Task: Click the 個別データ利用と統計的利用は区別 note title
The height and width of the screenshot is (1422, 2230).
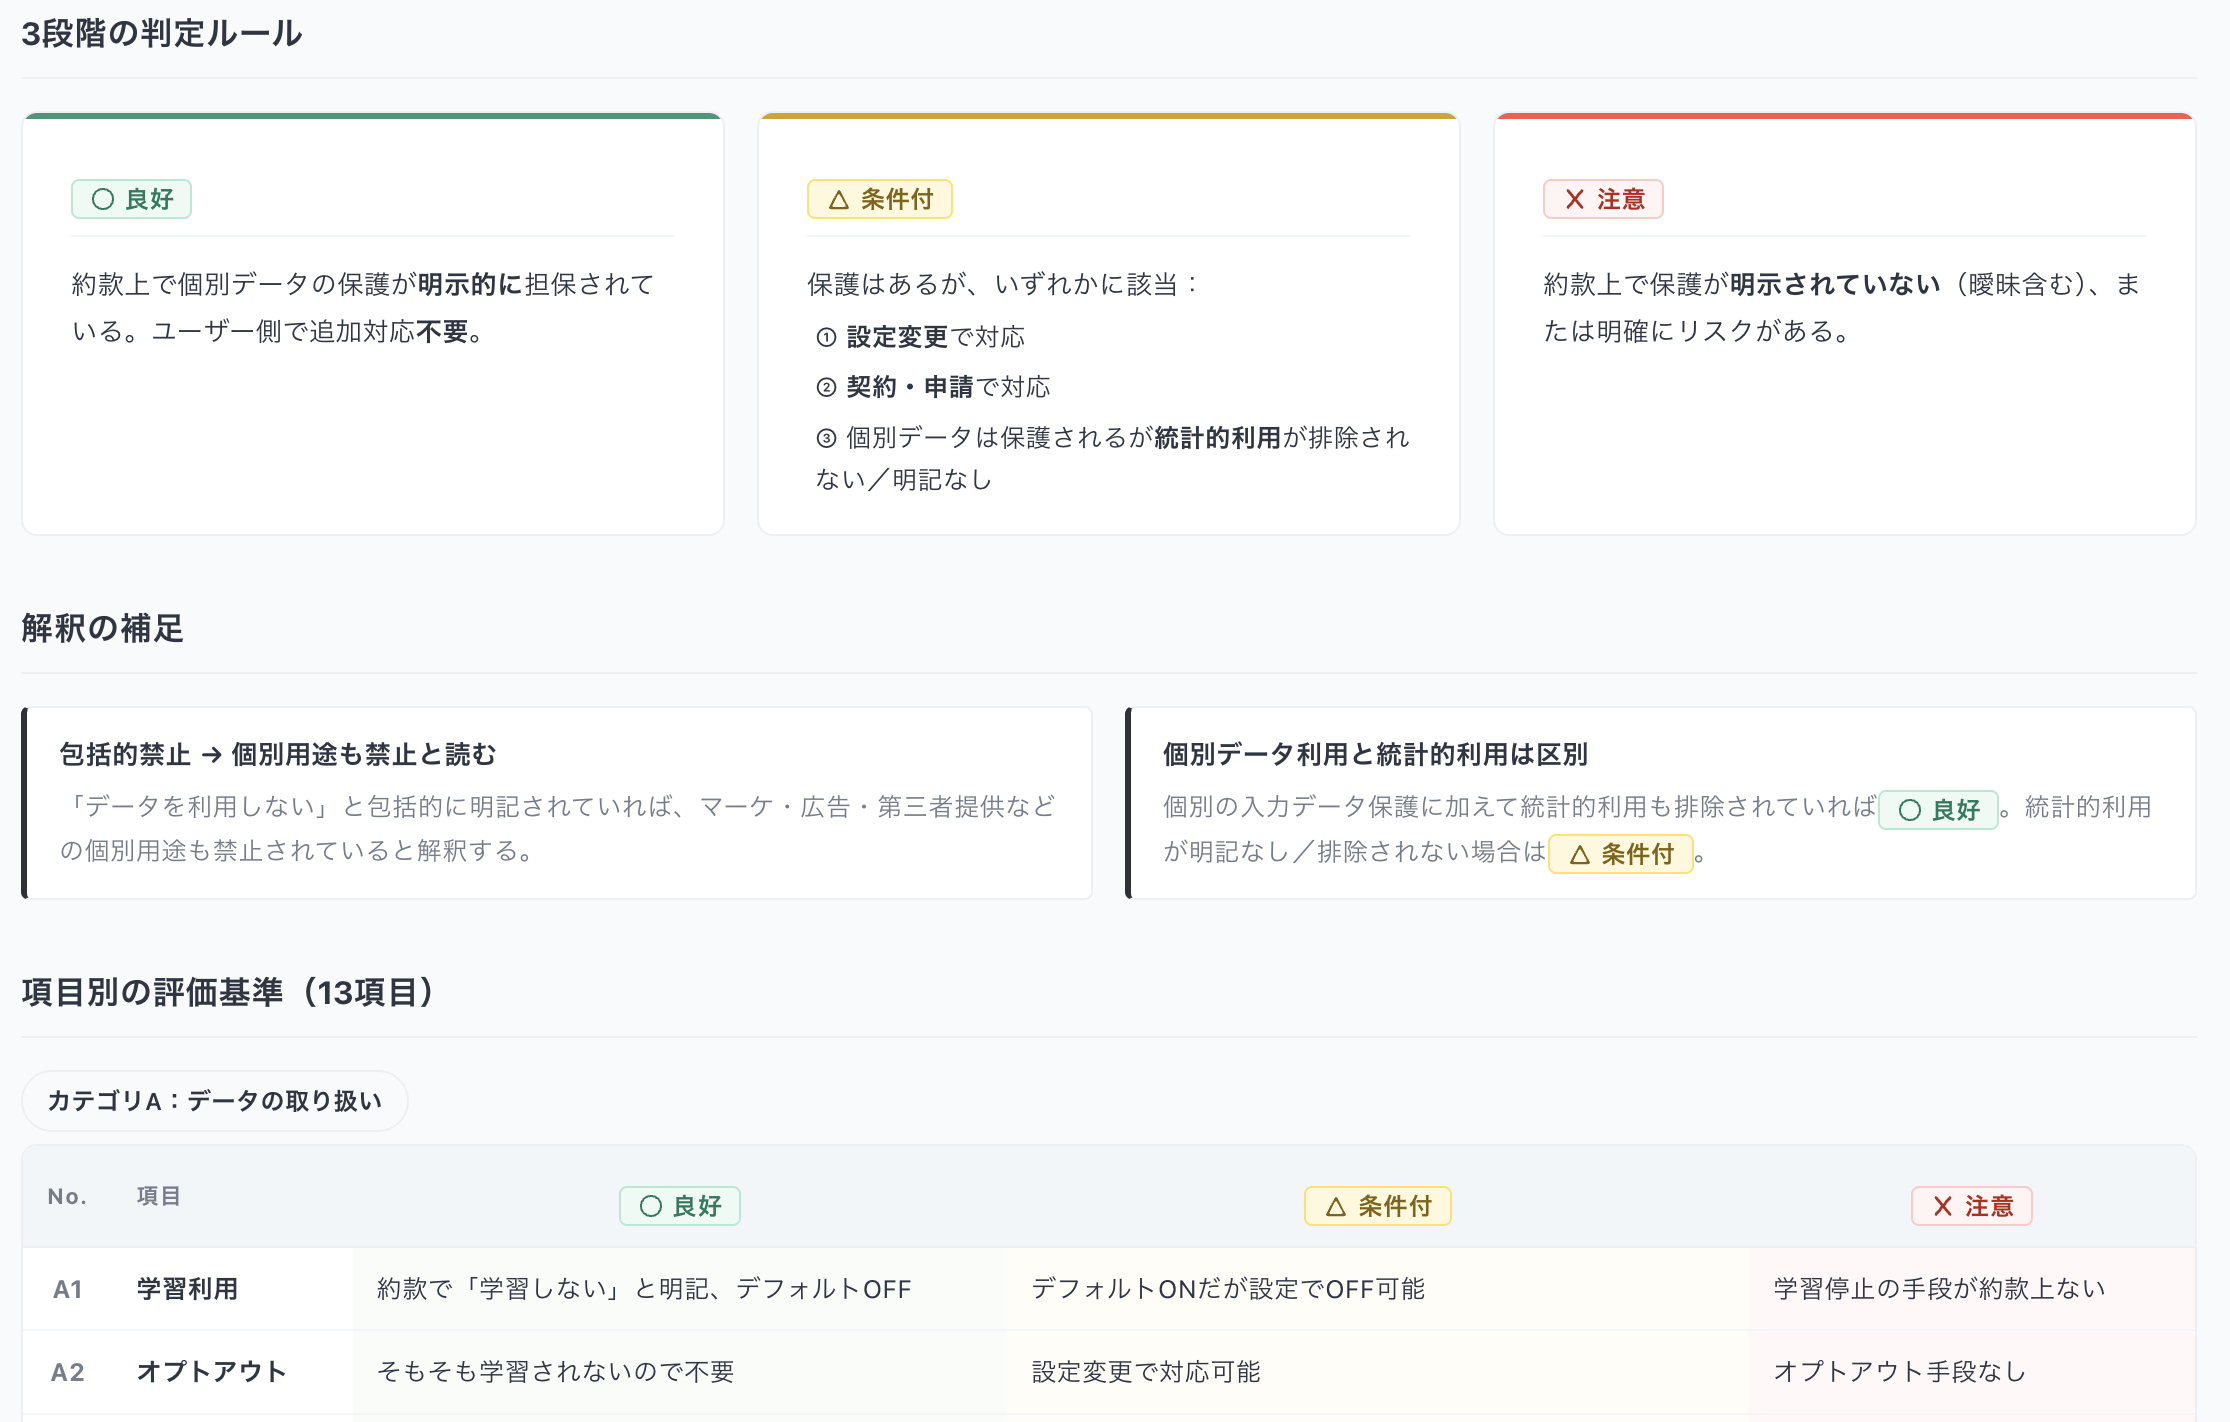Action: click(x=1375, y=754)
